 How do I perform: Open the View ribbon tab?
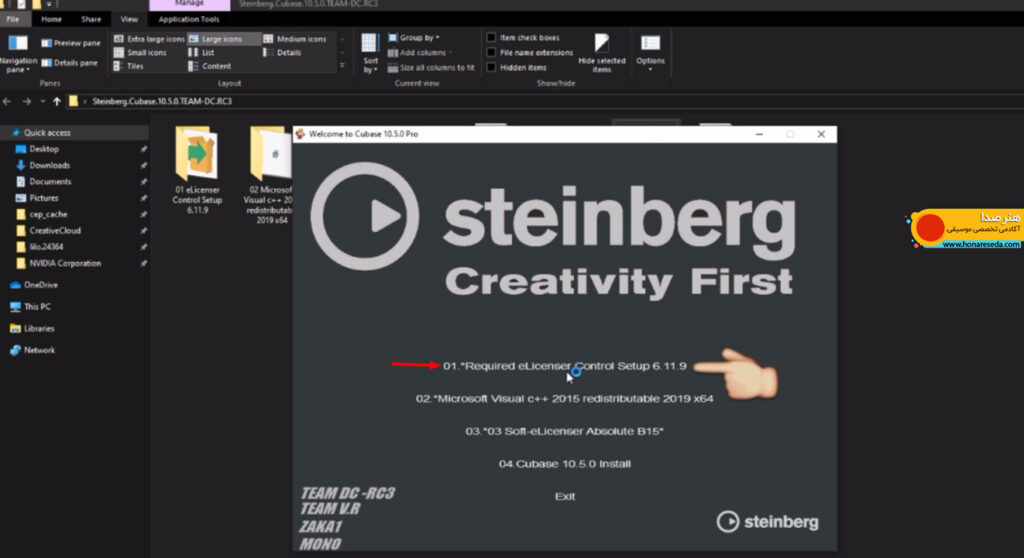(129, 20)
